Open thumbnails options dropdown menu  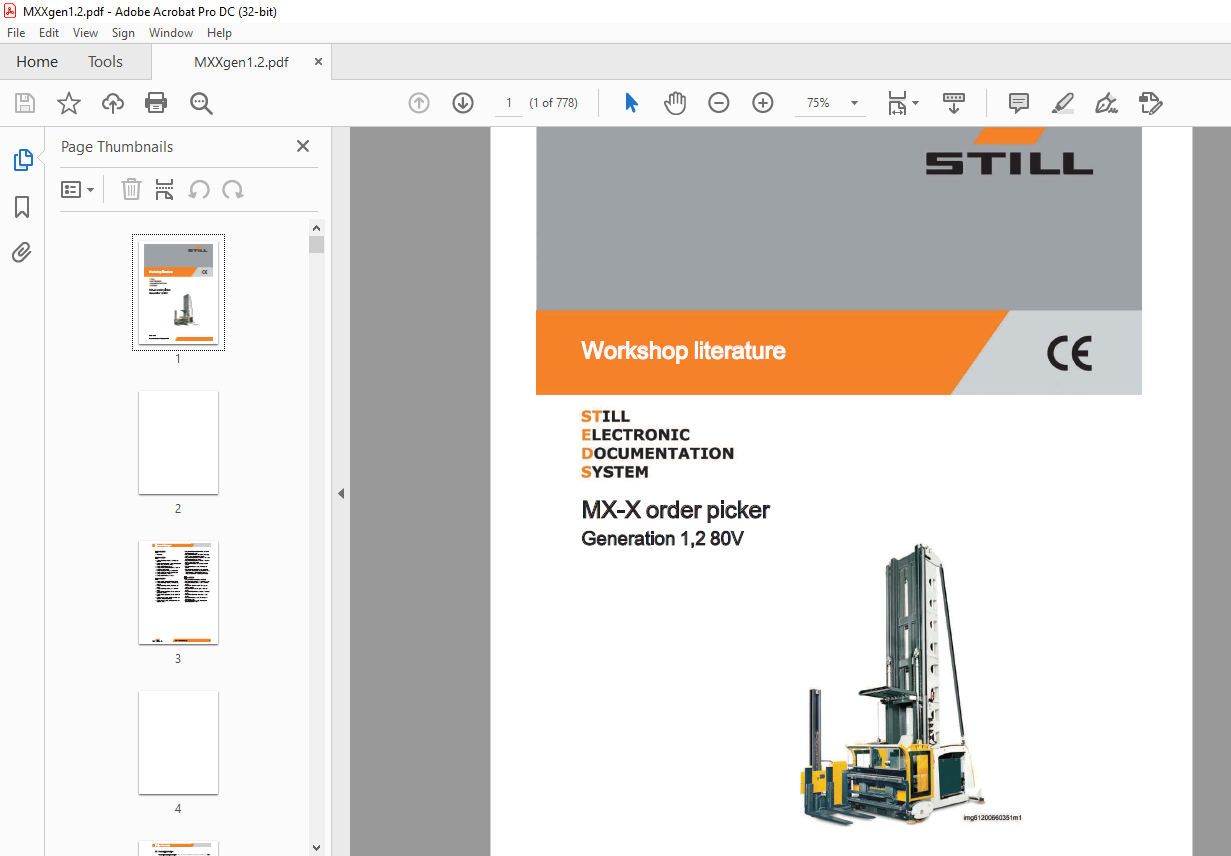[x=78, y=189]
